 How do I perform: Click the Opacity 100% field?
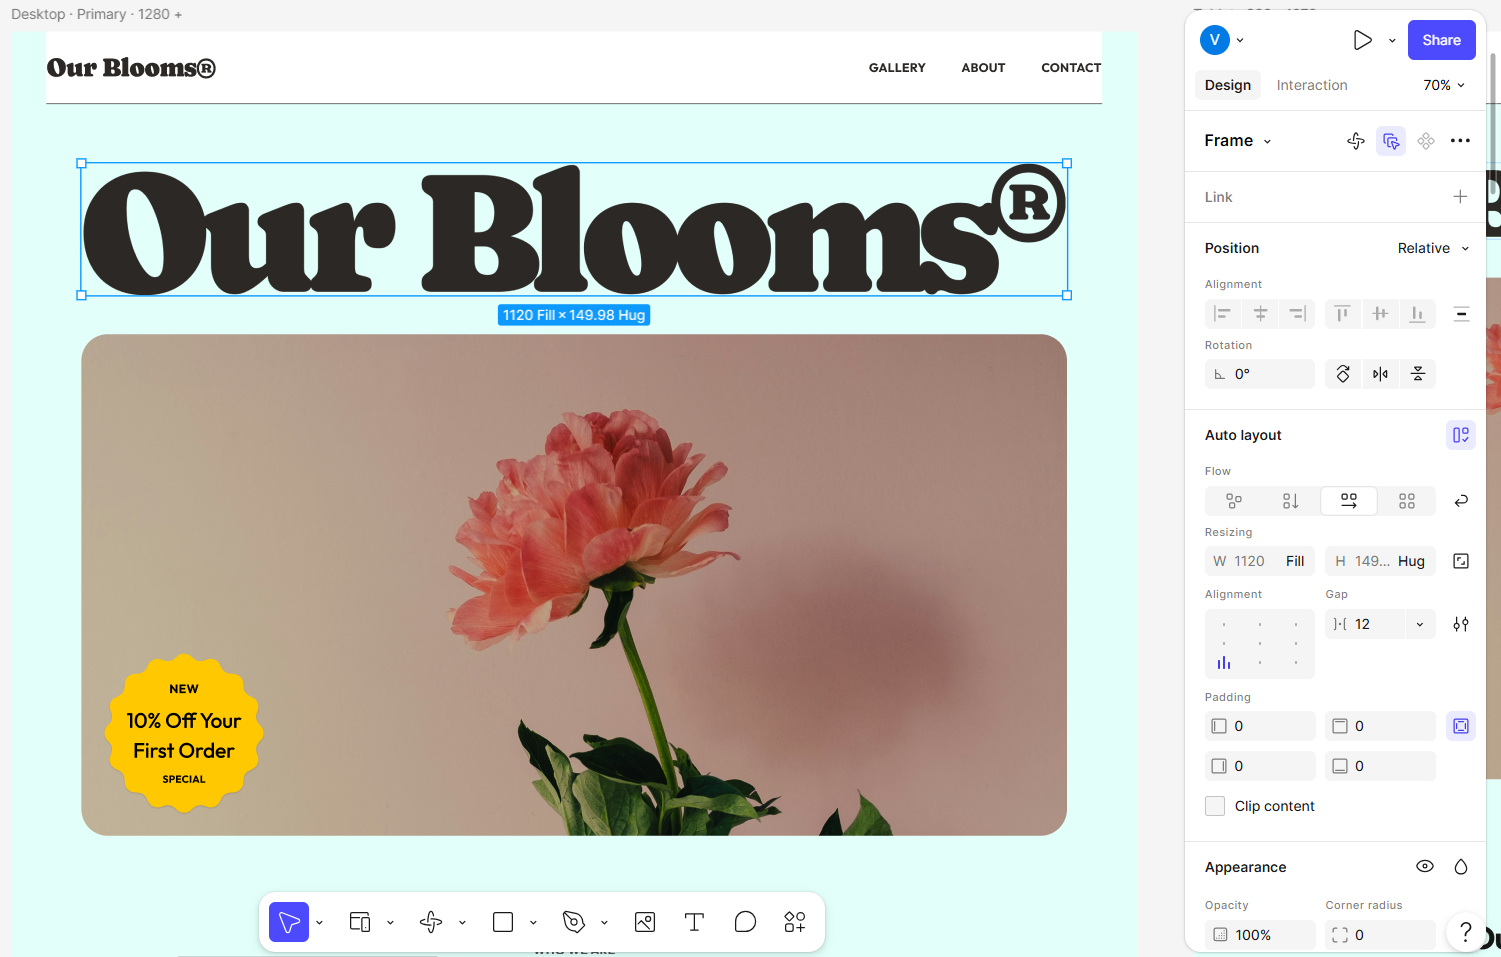1260,935
